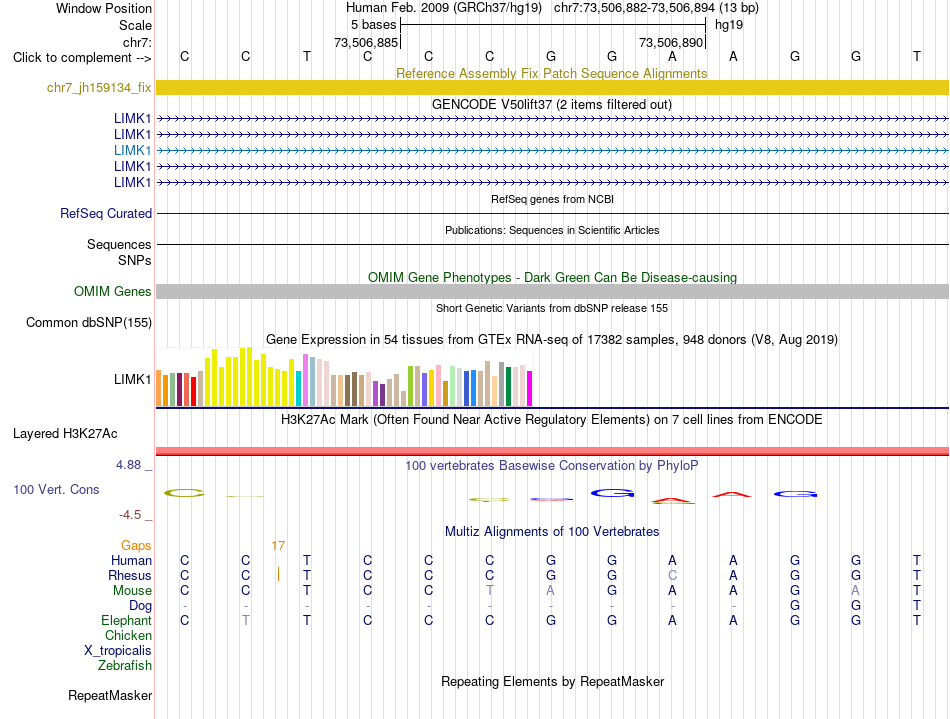Click the LIMK1 label beside the GTEx chart

132,379
